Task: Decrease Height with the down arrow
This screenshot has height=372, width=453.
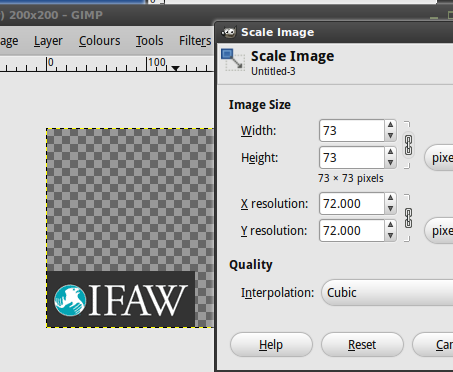Action: tap(390, 163)
